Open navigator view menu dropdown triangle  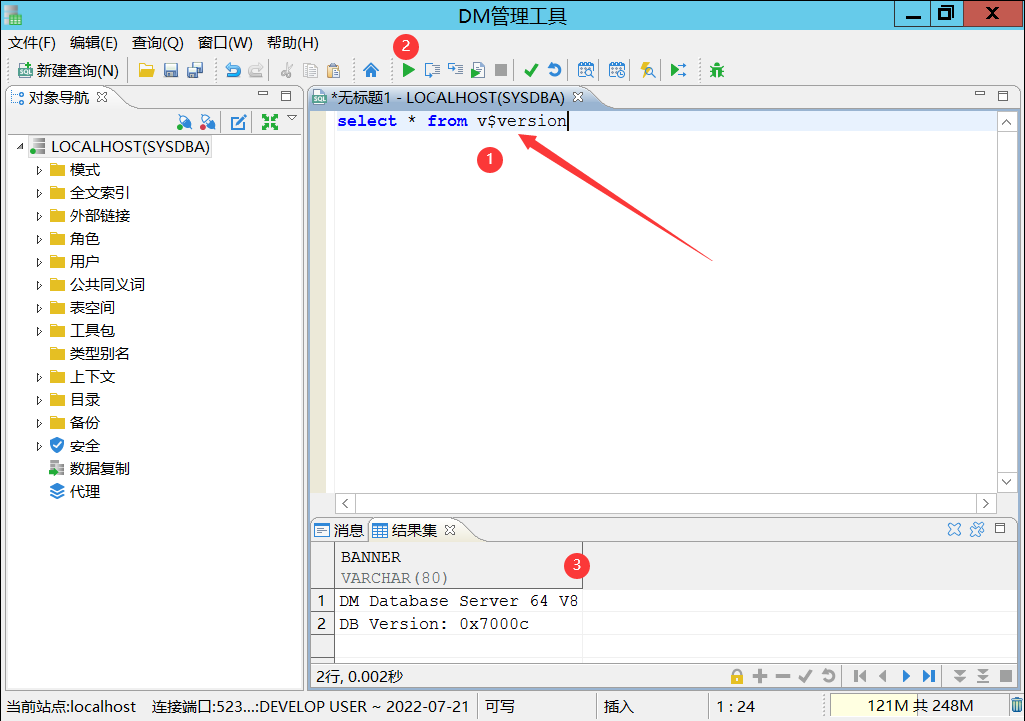tap(292, 118)
